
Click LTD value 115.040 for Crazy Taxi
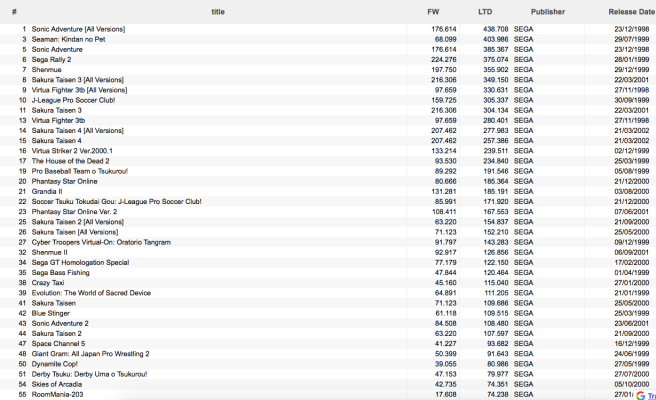pyautogui.click(x=496, y=283)
